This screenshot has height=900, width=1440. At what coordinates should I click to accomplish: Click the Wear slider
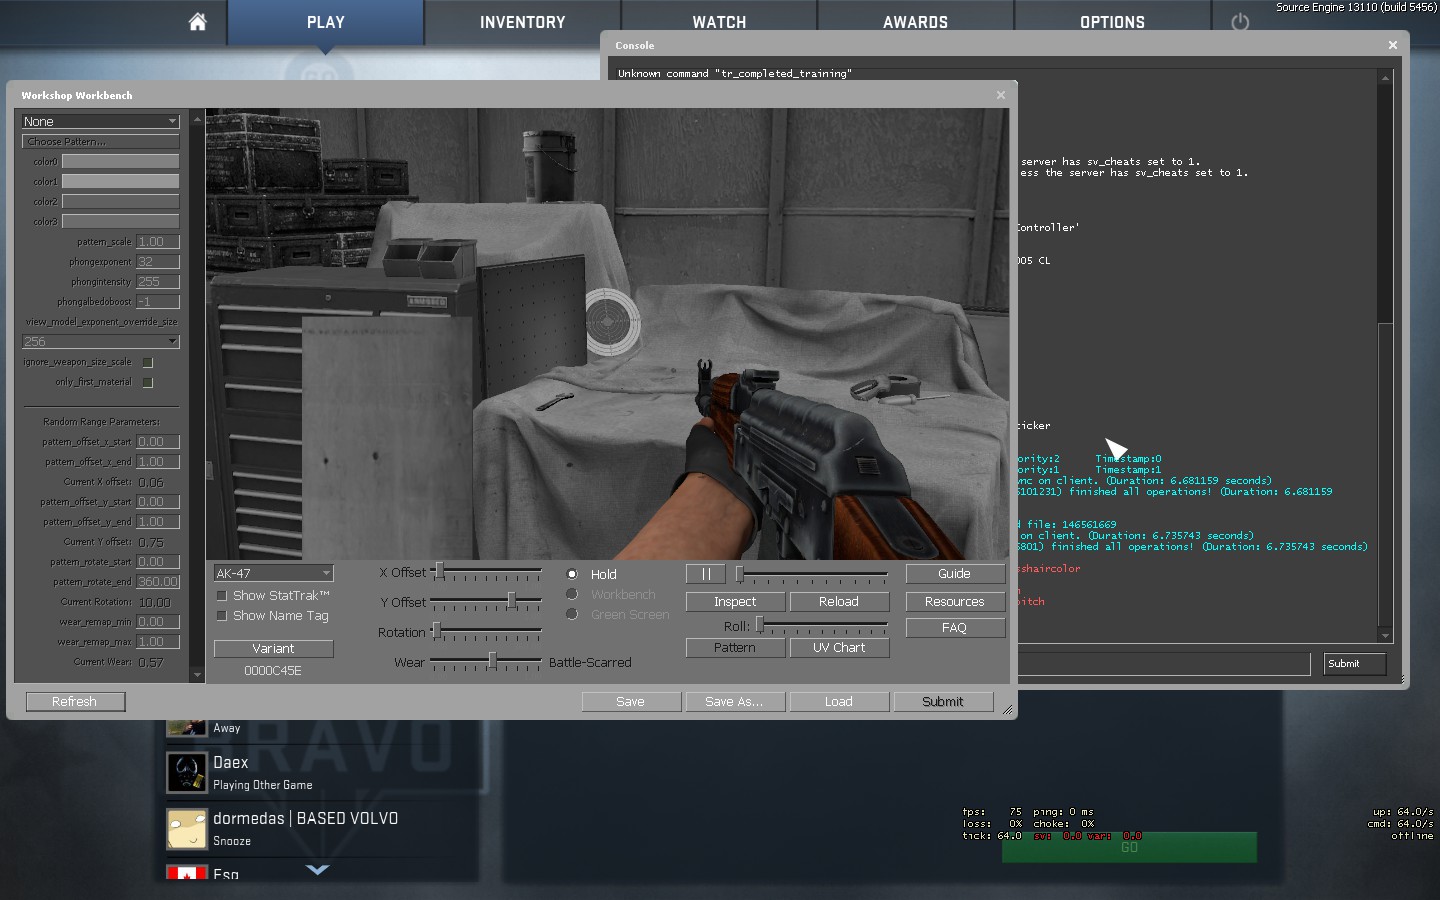click(x=486, y=662)
